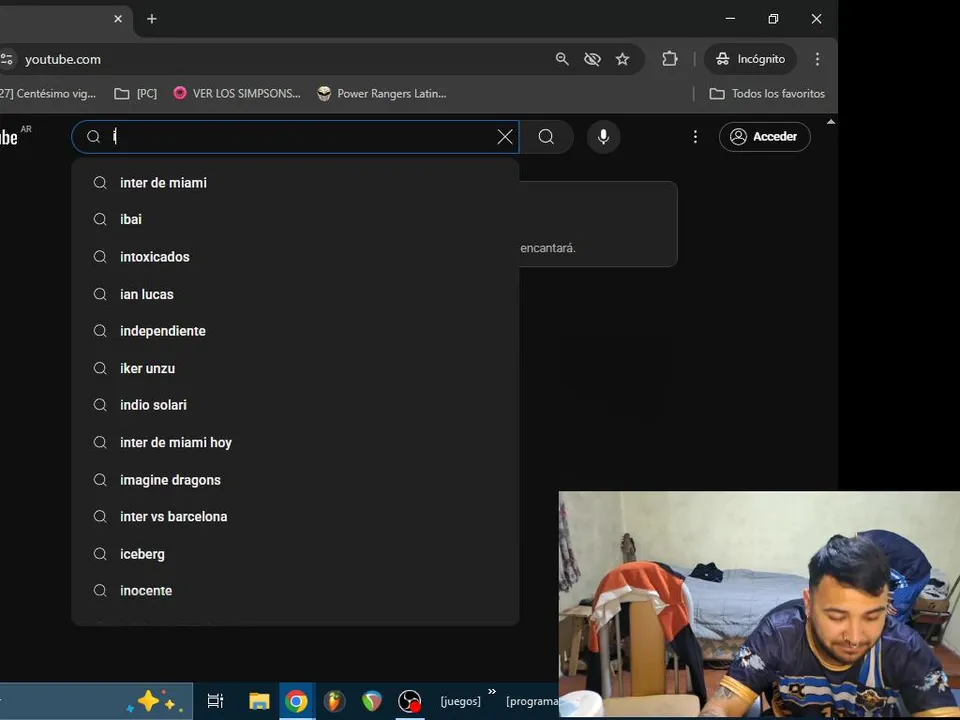Choose the "inter vs barcelona" suggestion
Image resolution: width=960 pixels, height=720 pixels.
(295, 516)
